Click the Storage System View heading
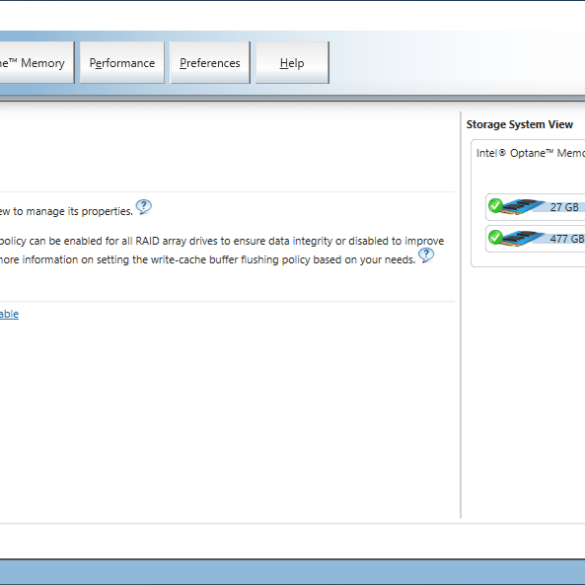This screenshot has width=585, height=585. [519, 124]
